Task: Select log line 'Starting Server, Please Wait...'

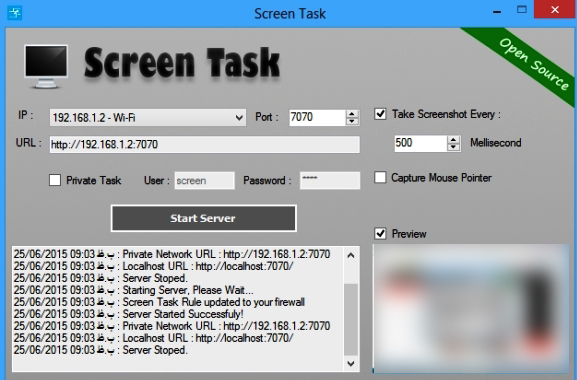Action: tap(134, 290)
